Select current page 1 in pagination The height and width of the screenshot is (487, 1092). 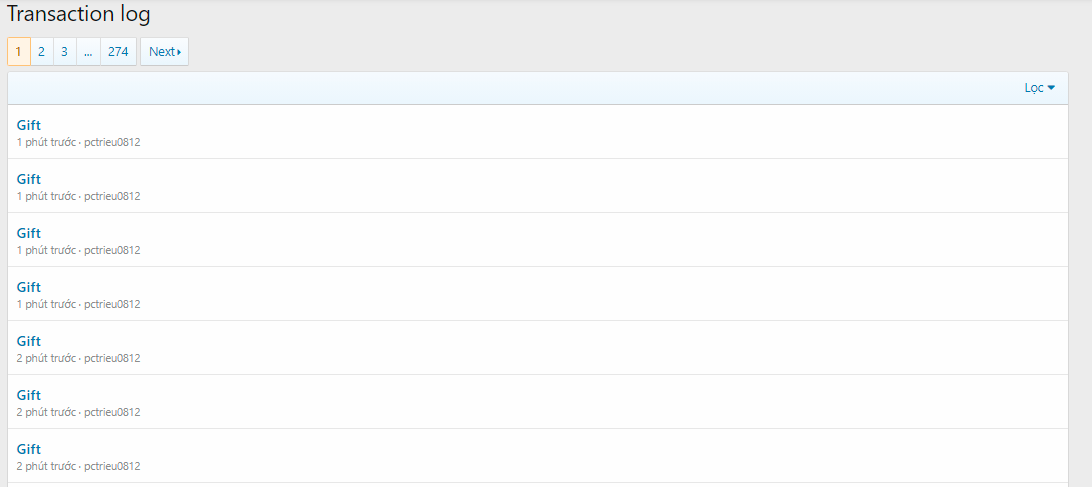coord(19,52)
